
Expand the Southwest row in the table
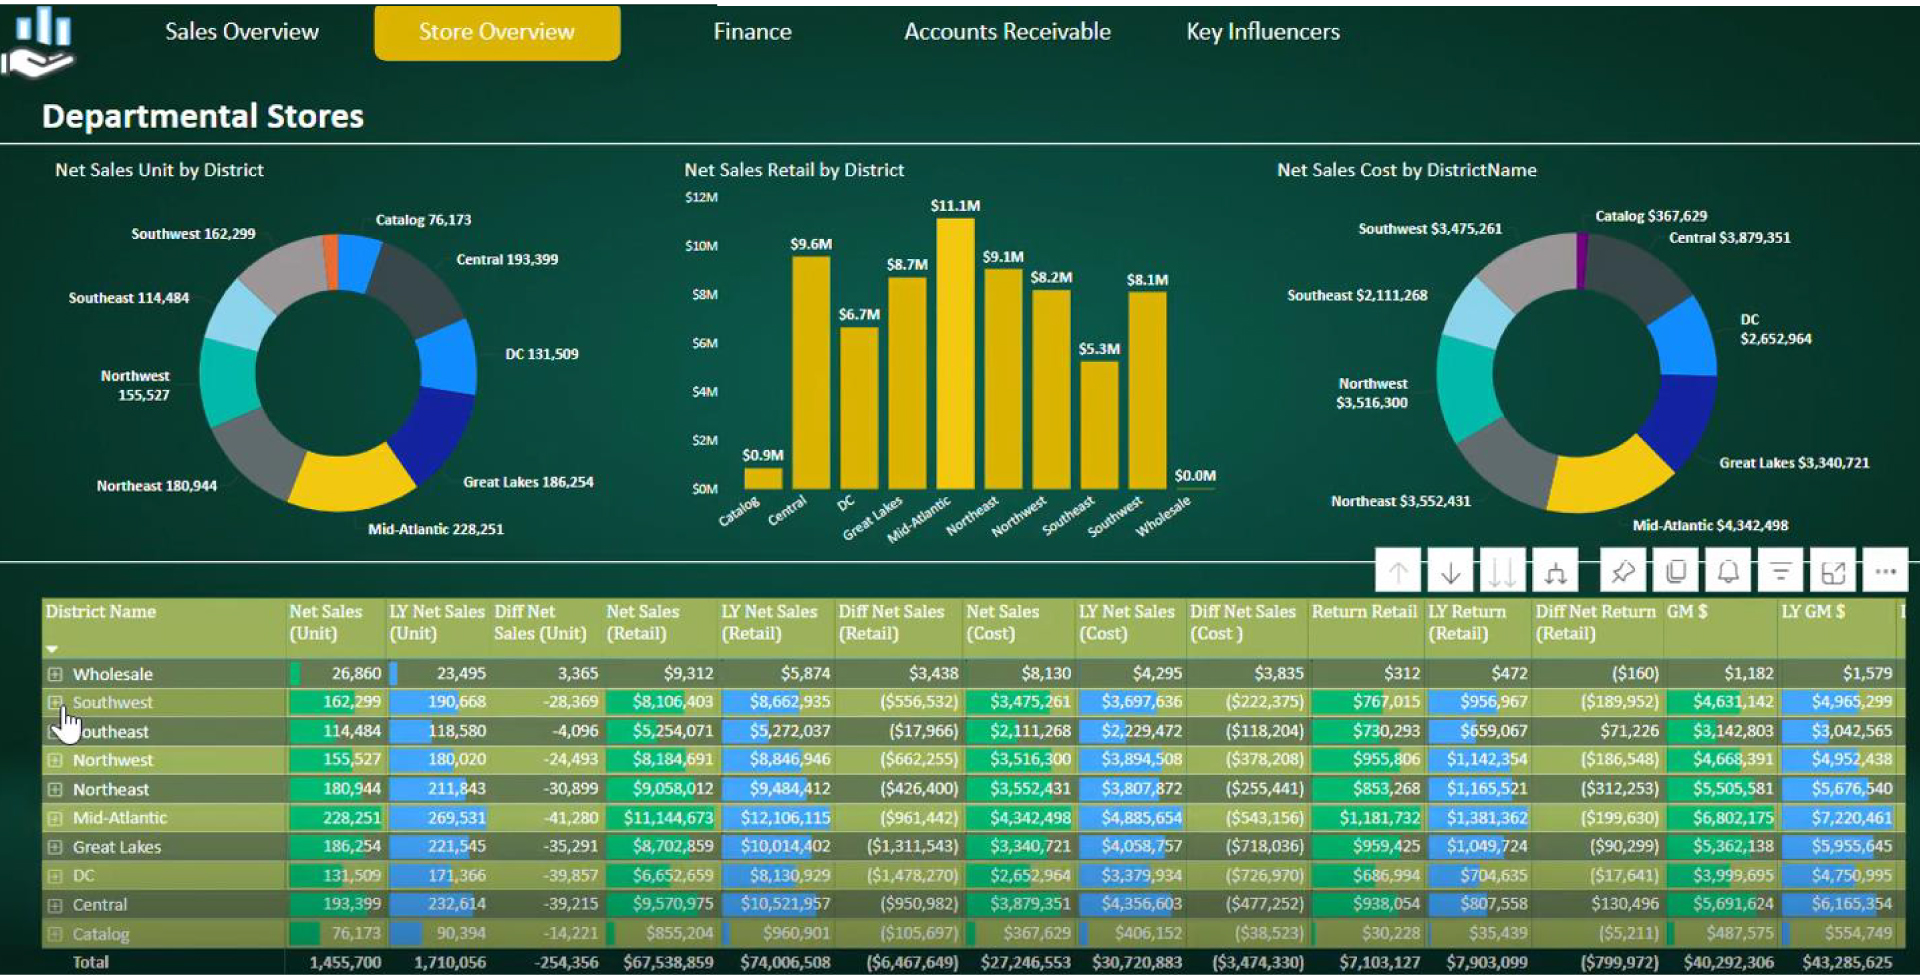pos(57,702)
